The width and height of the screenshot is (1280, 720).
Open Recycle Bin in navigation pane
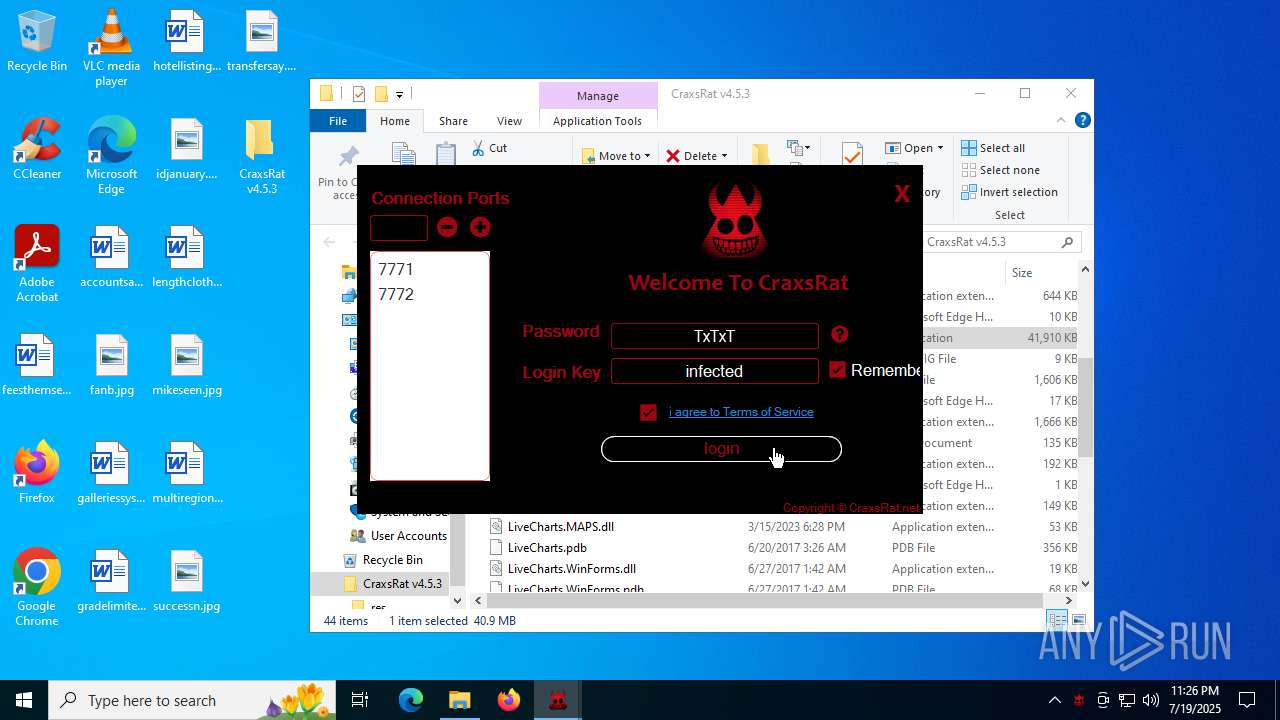coord(392,560)
